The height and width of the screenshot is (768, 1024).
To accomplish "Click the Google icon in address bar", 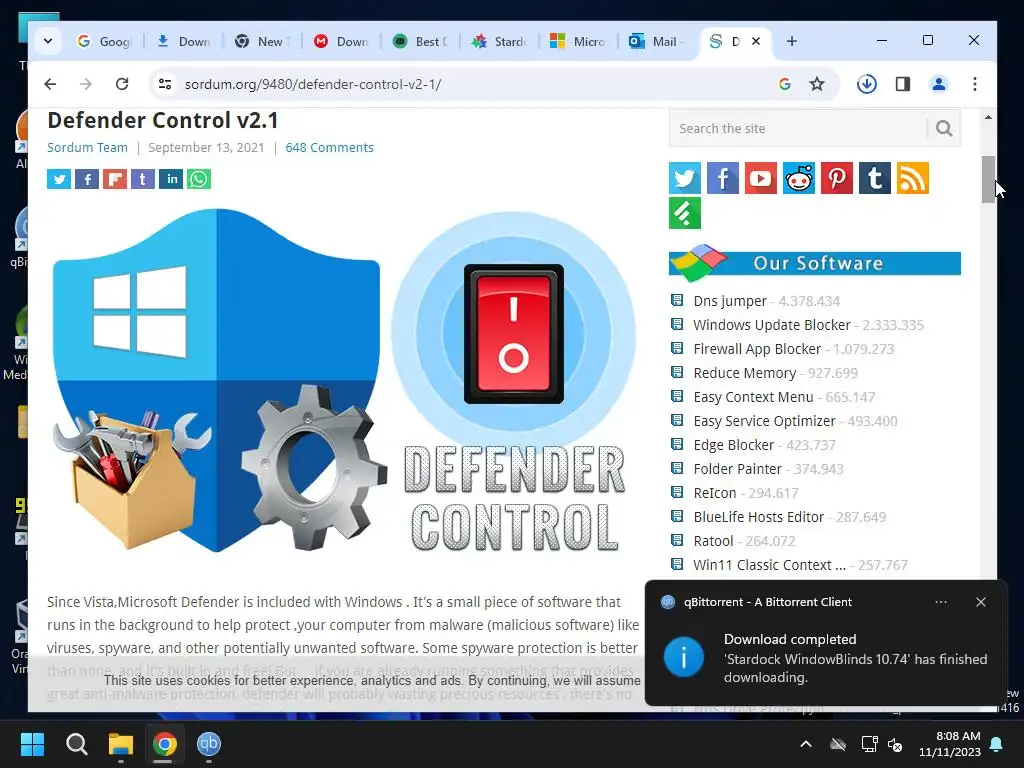I will point(785,84).
